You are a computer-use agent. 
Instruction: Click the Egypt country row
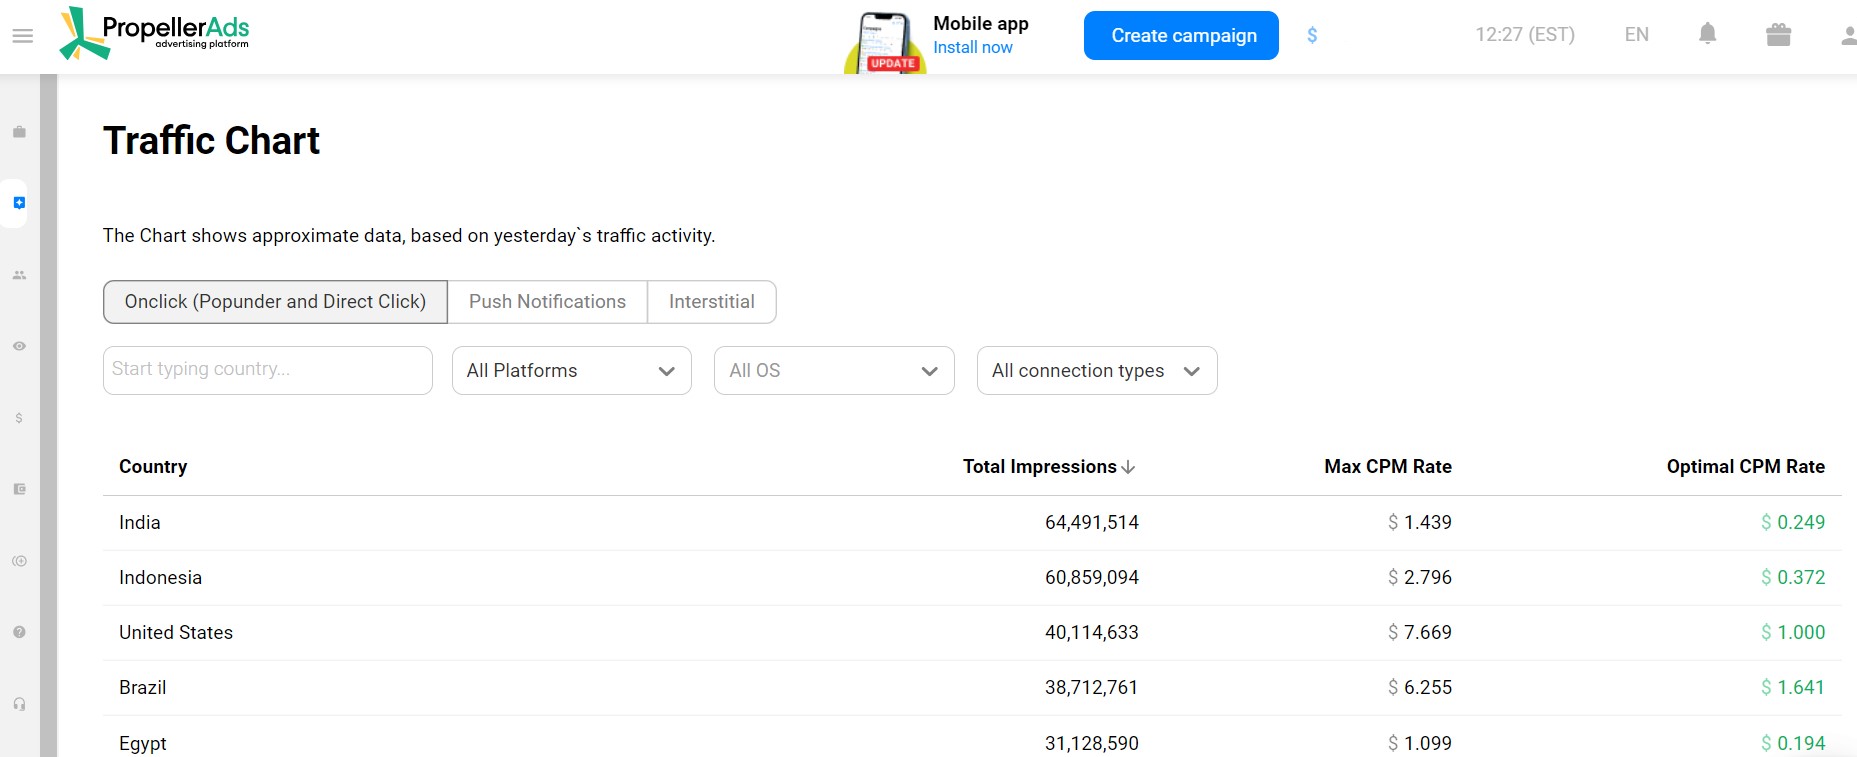tap(972, 738)
